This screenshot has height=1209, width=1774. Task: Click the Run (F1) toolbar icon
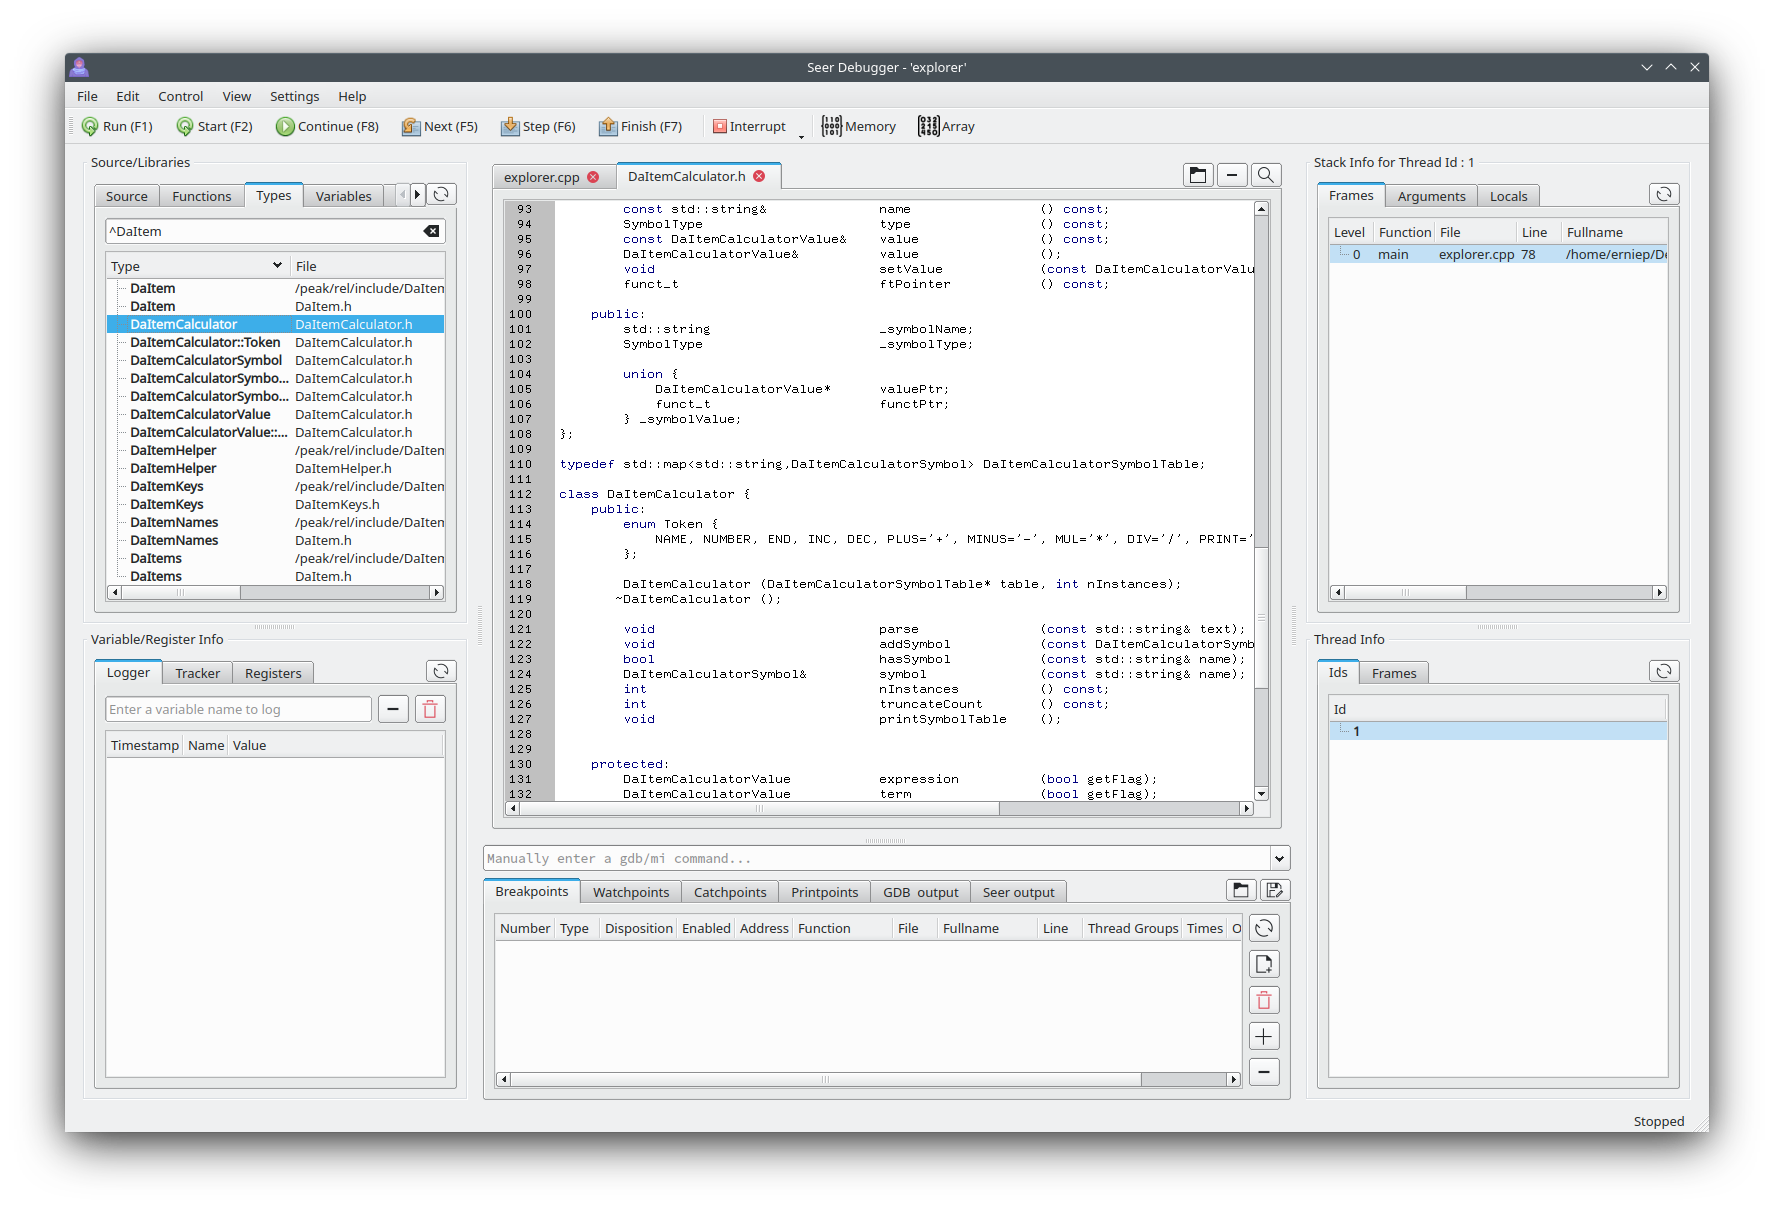91,127
